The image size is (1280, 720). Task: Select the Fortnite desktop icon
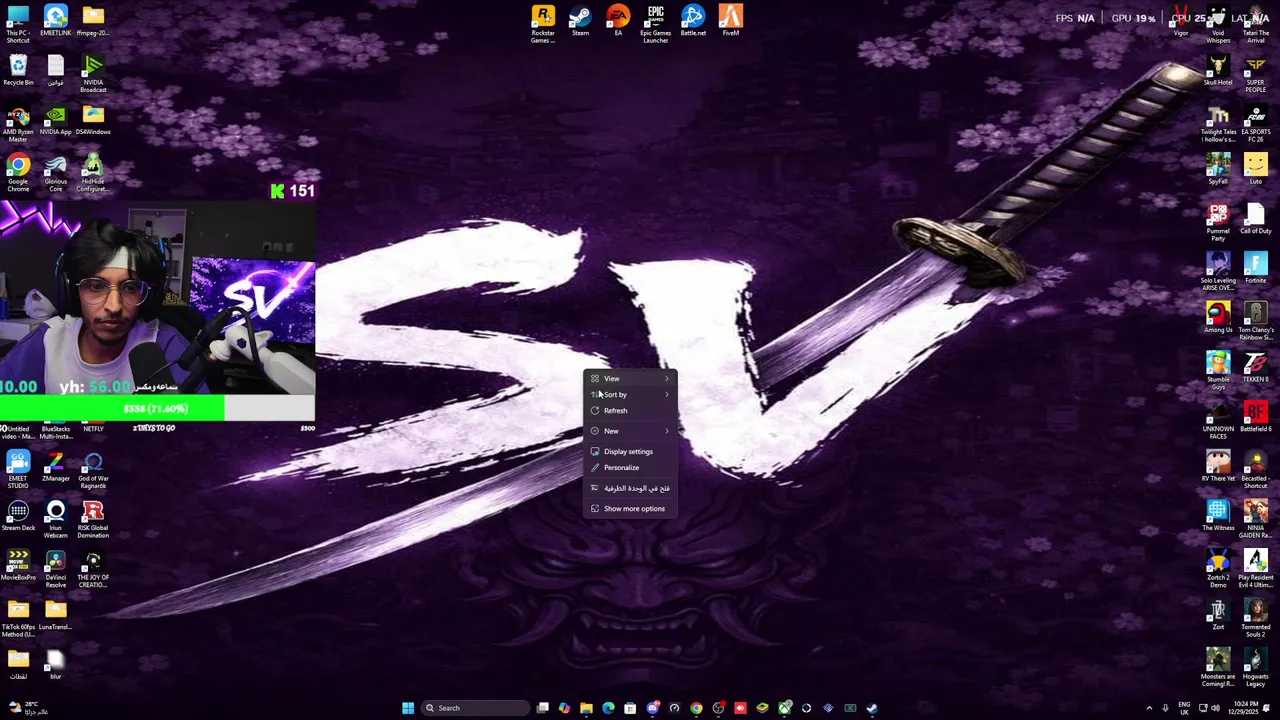click(x=1256, y=268)
